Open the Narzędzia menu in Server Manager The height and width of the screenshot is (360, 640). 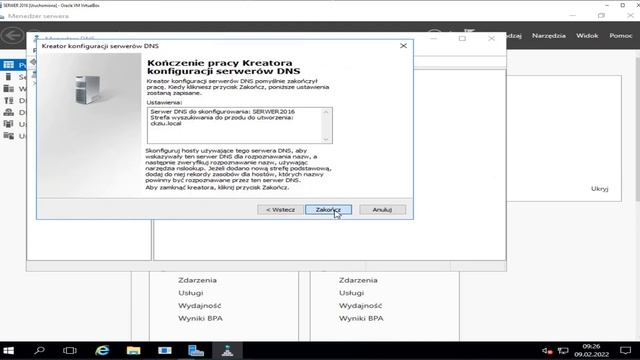pyautogui.click(x=549, y=36)
